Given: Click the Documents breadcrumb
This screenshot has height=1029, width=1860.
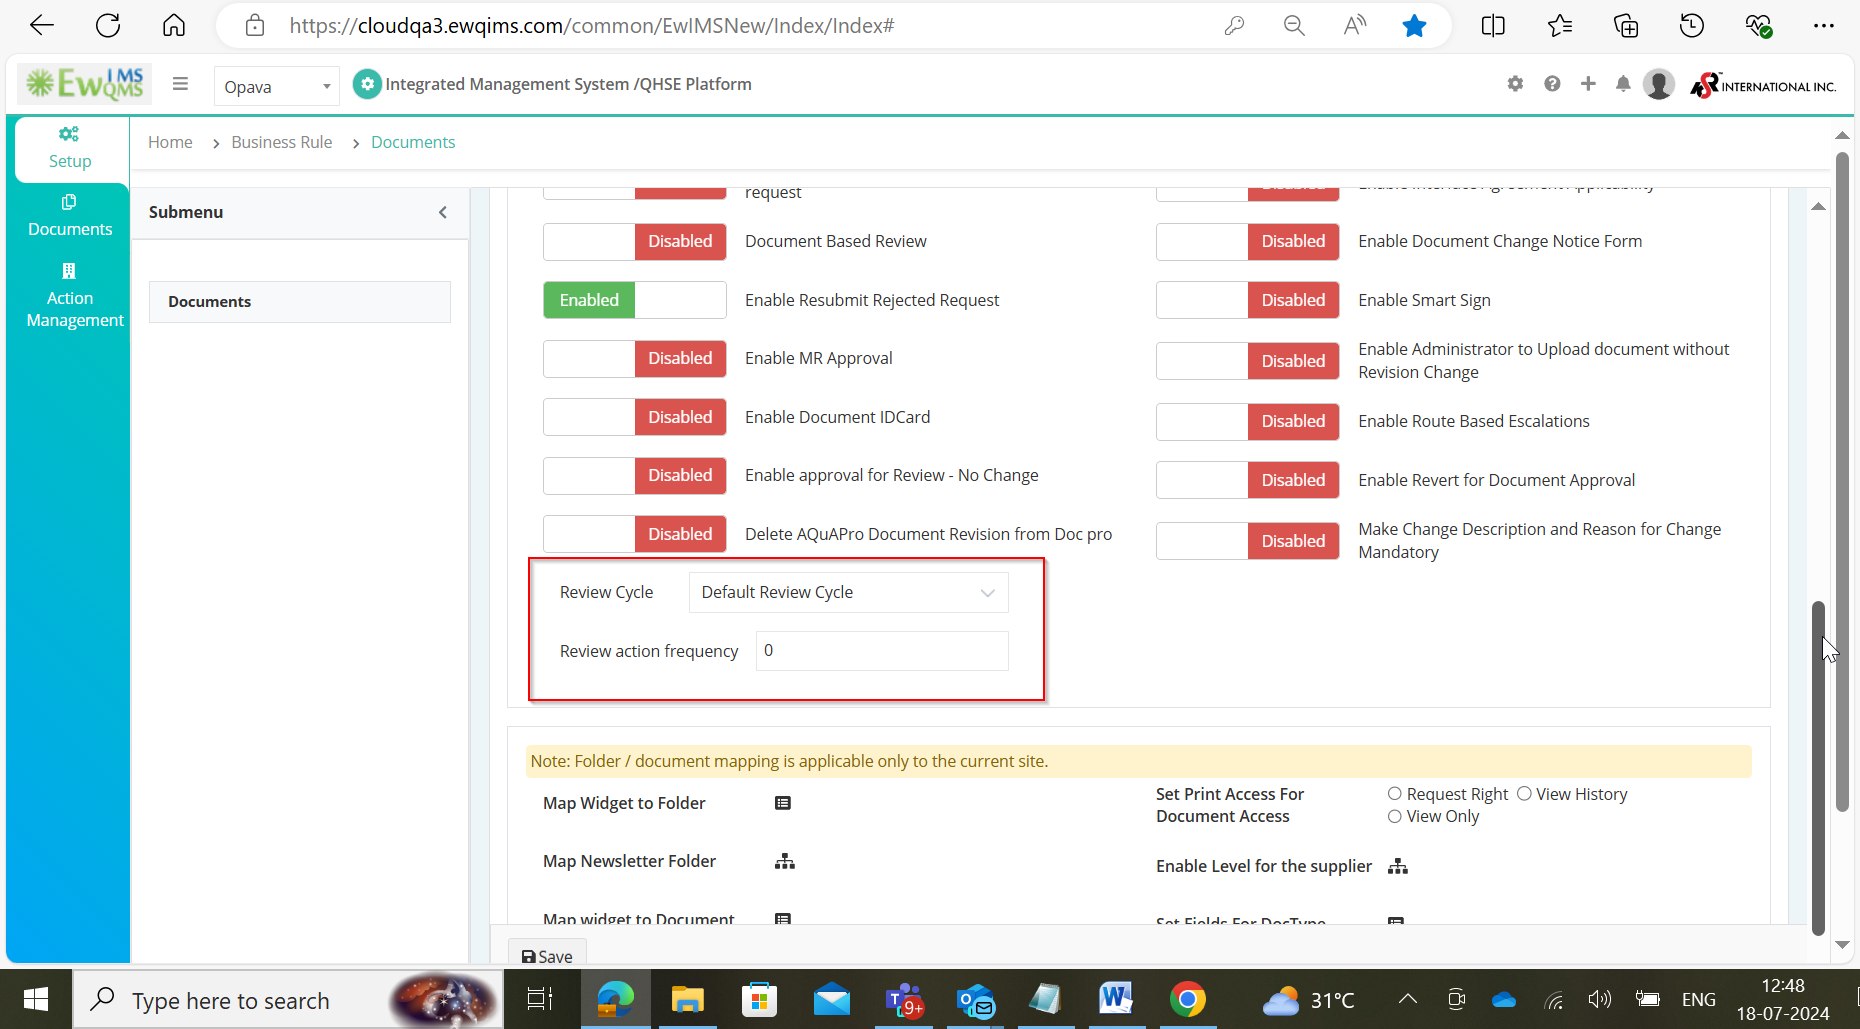Looking at the screenshot, I should point(413,142).
